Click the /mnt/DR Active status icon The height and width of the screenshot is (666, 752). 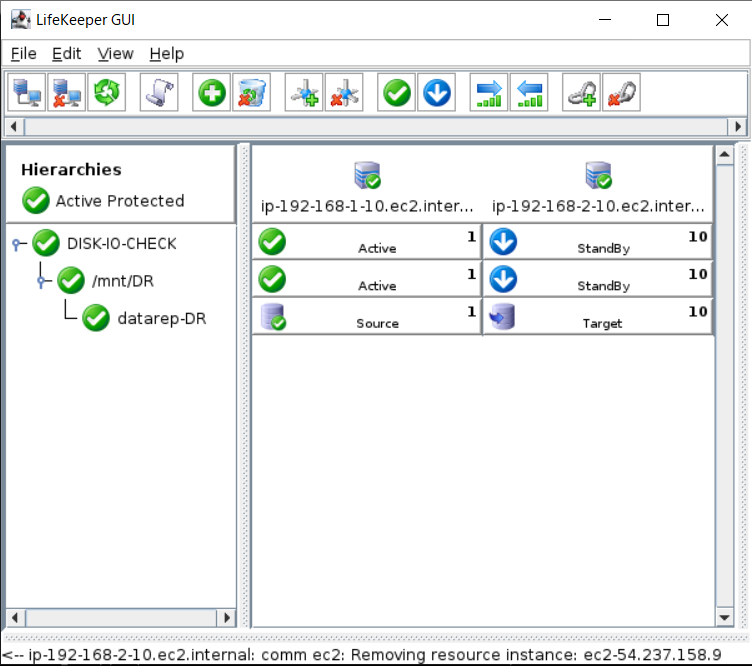(x=272, y=279)
